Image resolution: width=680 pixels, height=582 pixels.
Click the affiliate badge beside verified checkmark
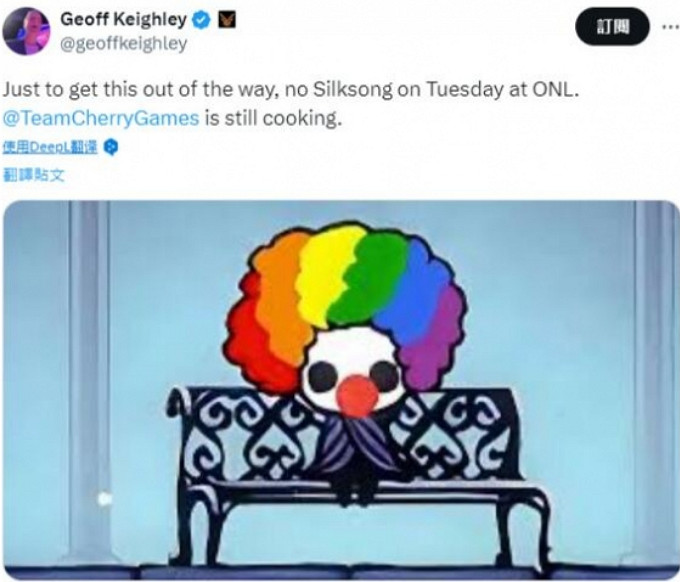pyautogui.click(x=226, y=20)
